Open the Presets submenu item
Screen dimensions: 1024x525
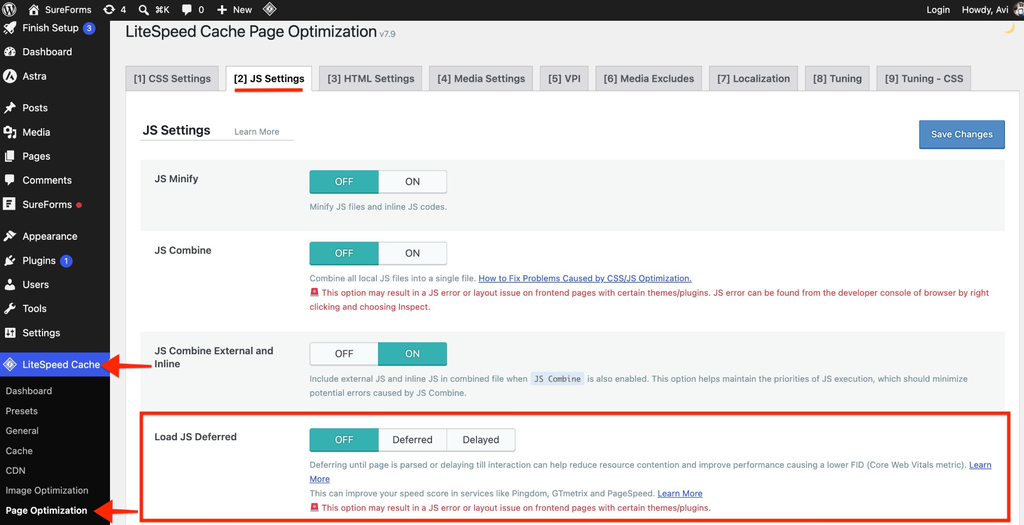click(x=22, y=411)
